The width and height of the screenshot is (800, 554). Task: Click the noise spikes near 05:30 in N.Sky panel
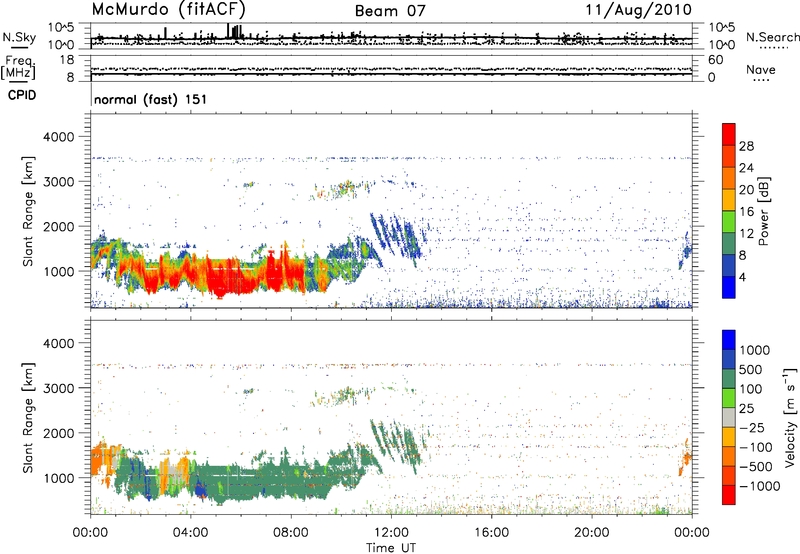tap(235, 31)
